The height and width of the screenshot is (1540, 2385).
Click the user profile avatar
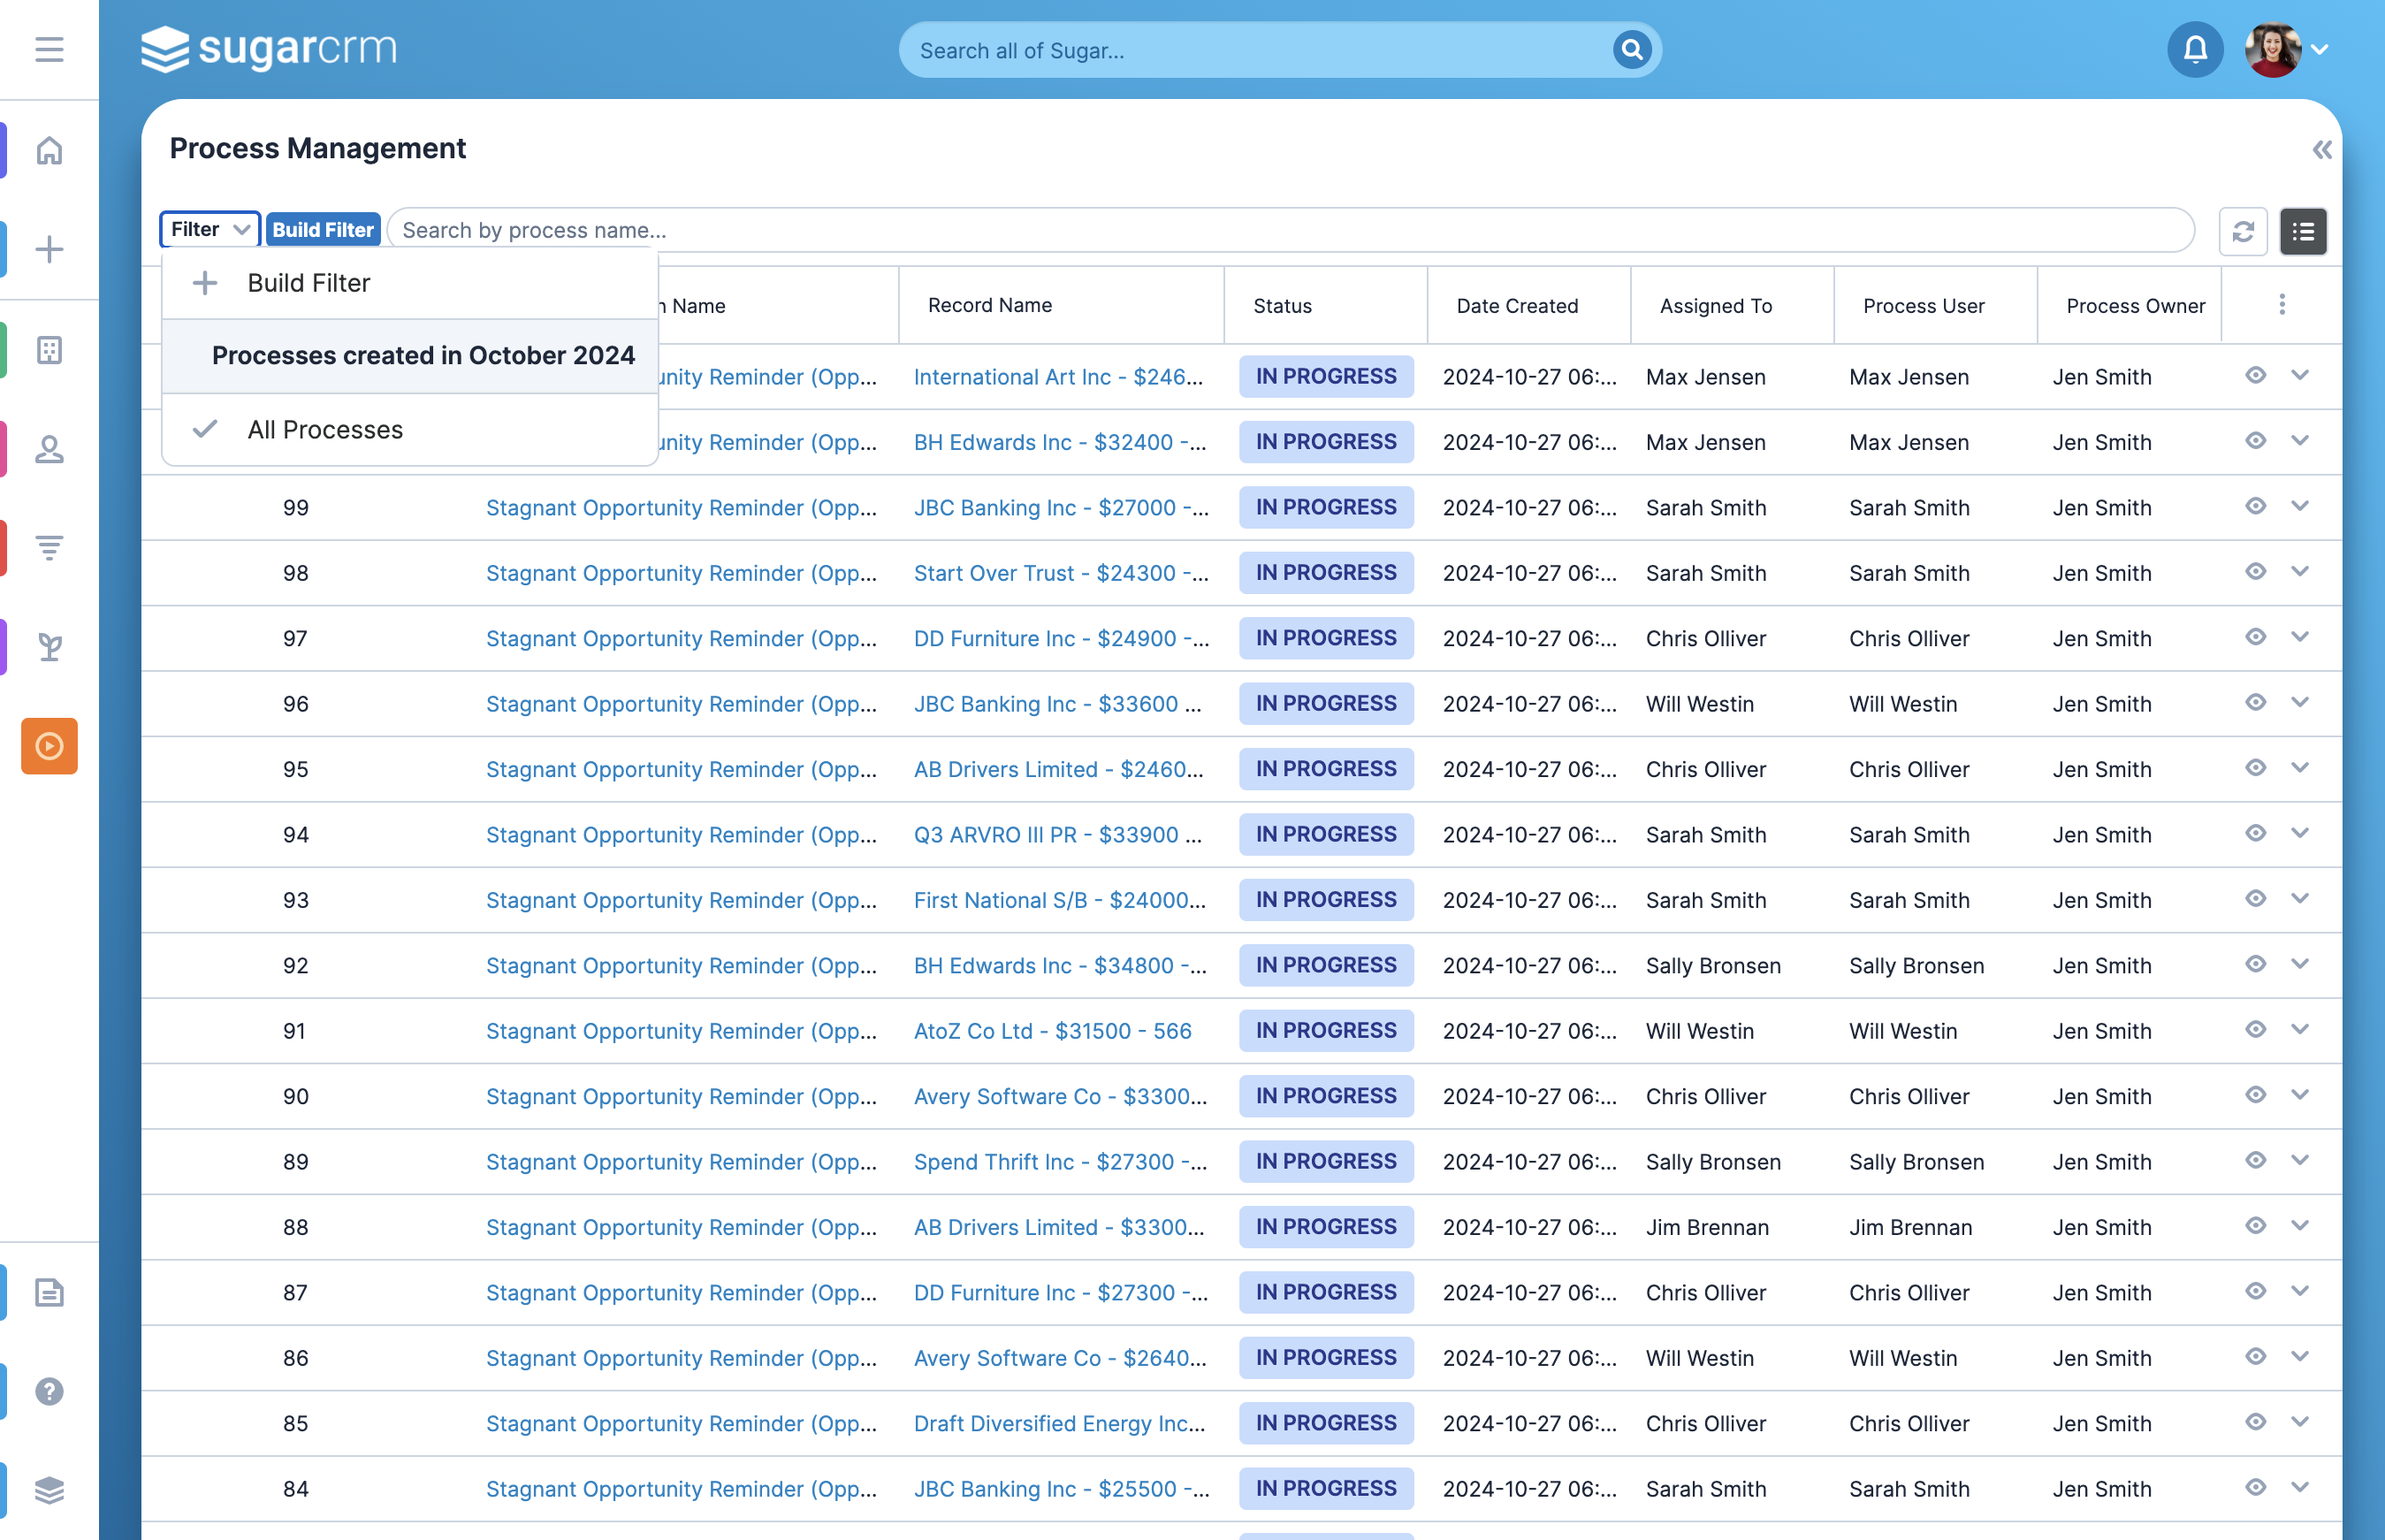pyautogui.click(x=2272, y=49)
